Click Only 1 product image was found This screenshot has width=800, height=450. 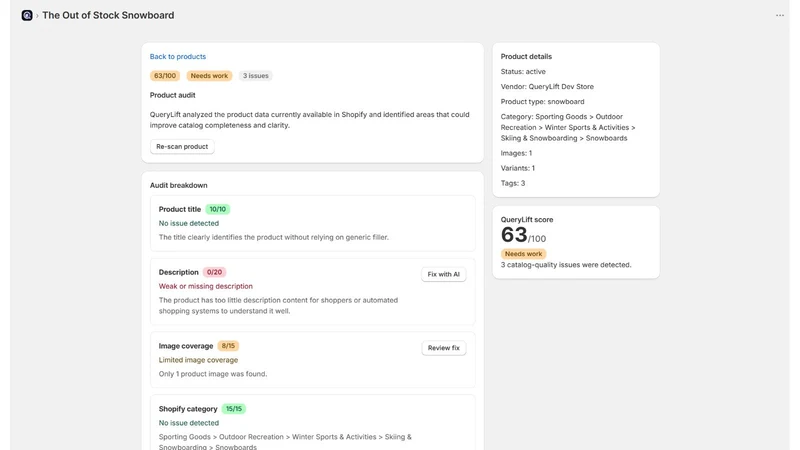[x=213, y=374]
